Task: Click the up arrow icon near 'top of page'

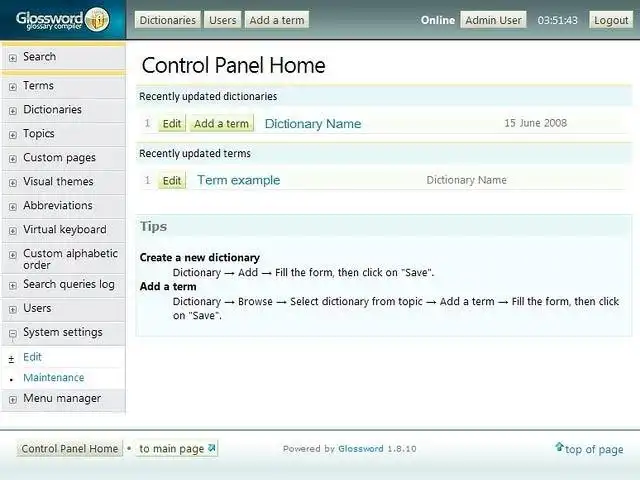Action: coord(559,447)
